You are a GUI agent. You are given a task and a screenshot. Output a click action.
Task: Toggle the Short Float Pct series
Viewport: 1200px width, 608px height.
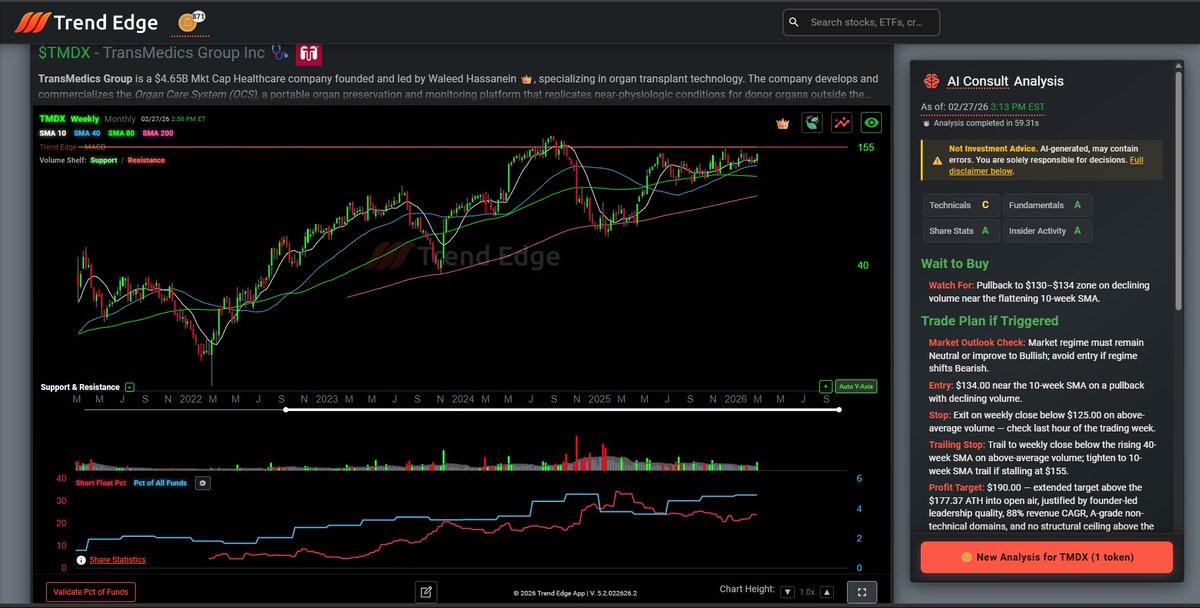(99, 482)
